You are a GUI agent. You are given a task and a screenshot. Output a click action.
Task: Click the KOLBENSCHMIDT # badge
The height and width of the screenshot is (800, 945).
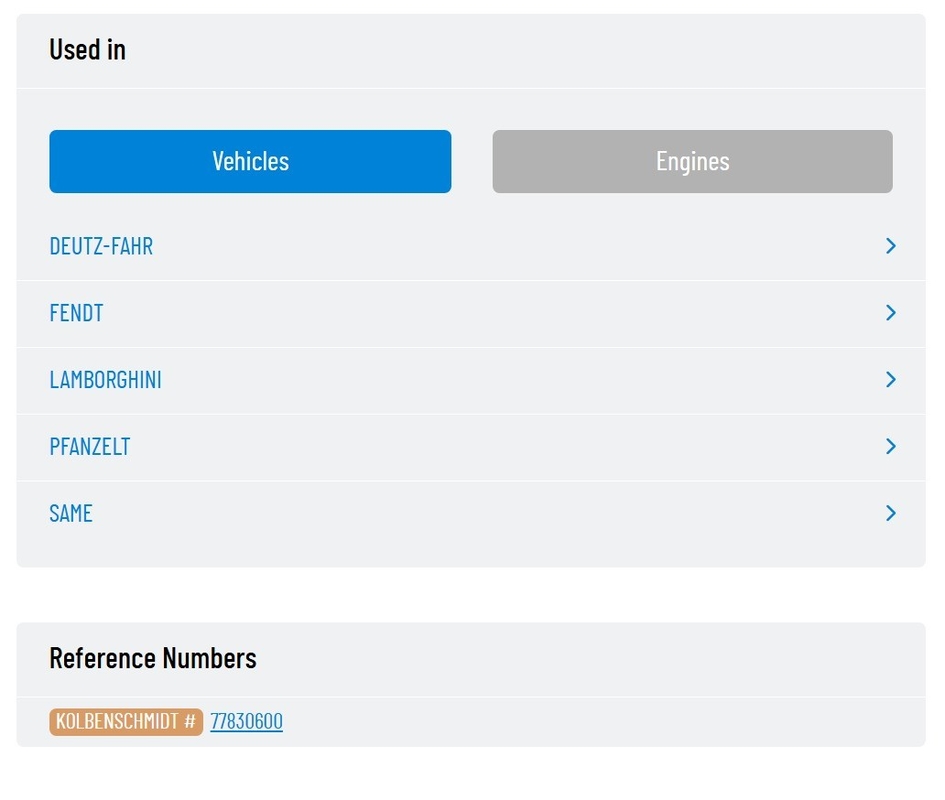pos(126,722)
